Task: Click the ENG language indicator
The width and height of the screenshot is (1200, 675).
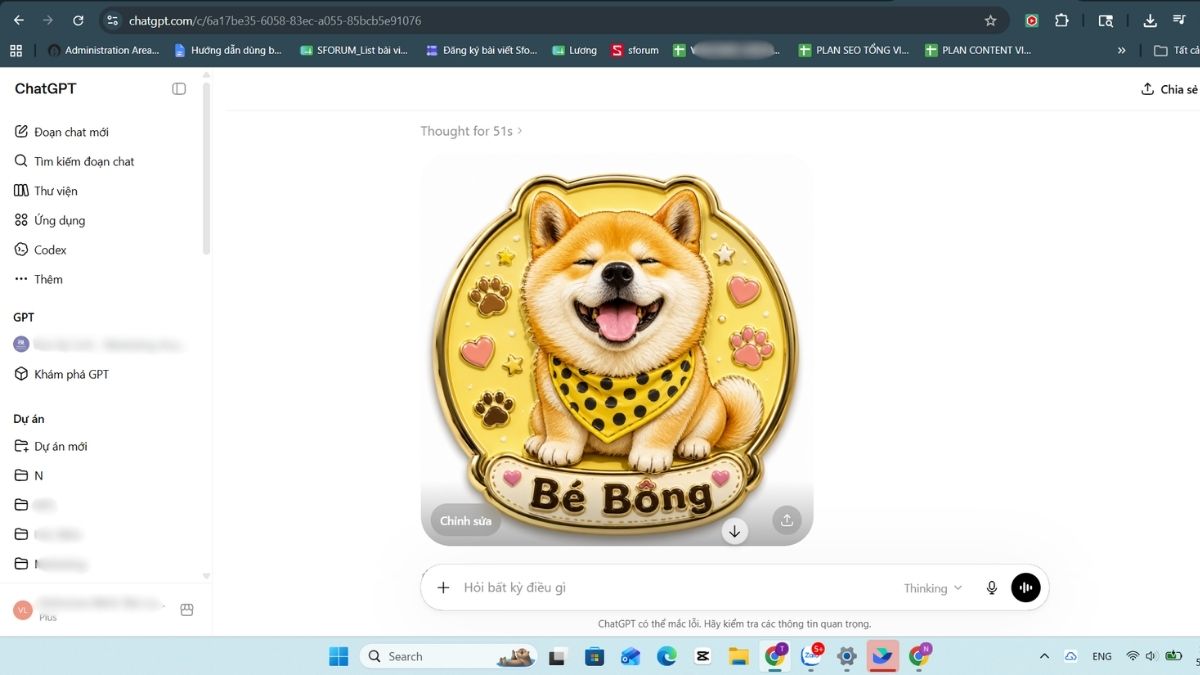Action: pos(1102,656)
